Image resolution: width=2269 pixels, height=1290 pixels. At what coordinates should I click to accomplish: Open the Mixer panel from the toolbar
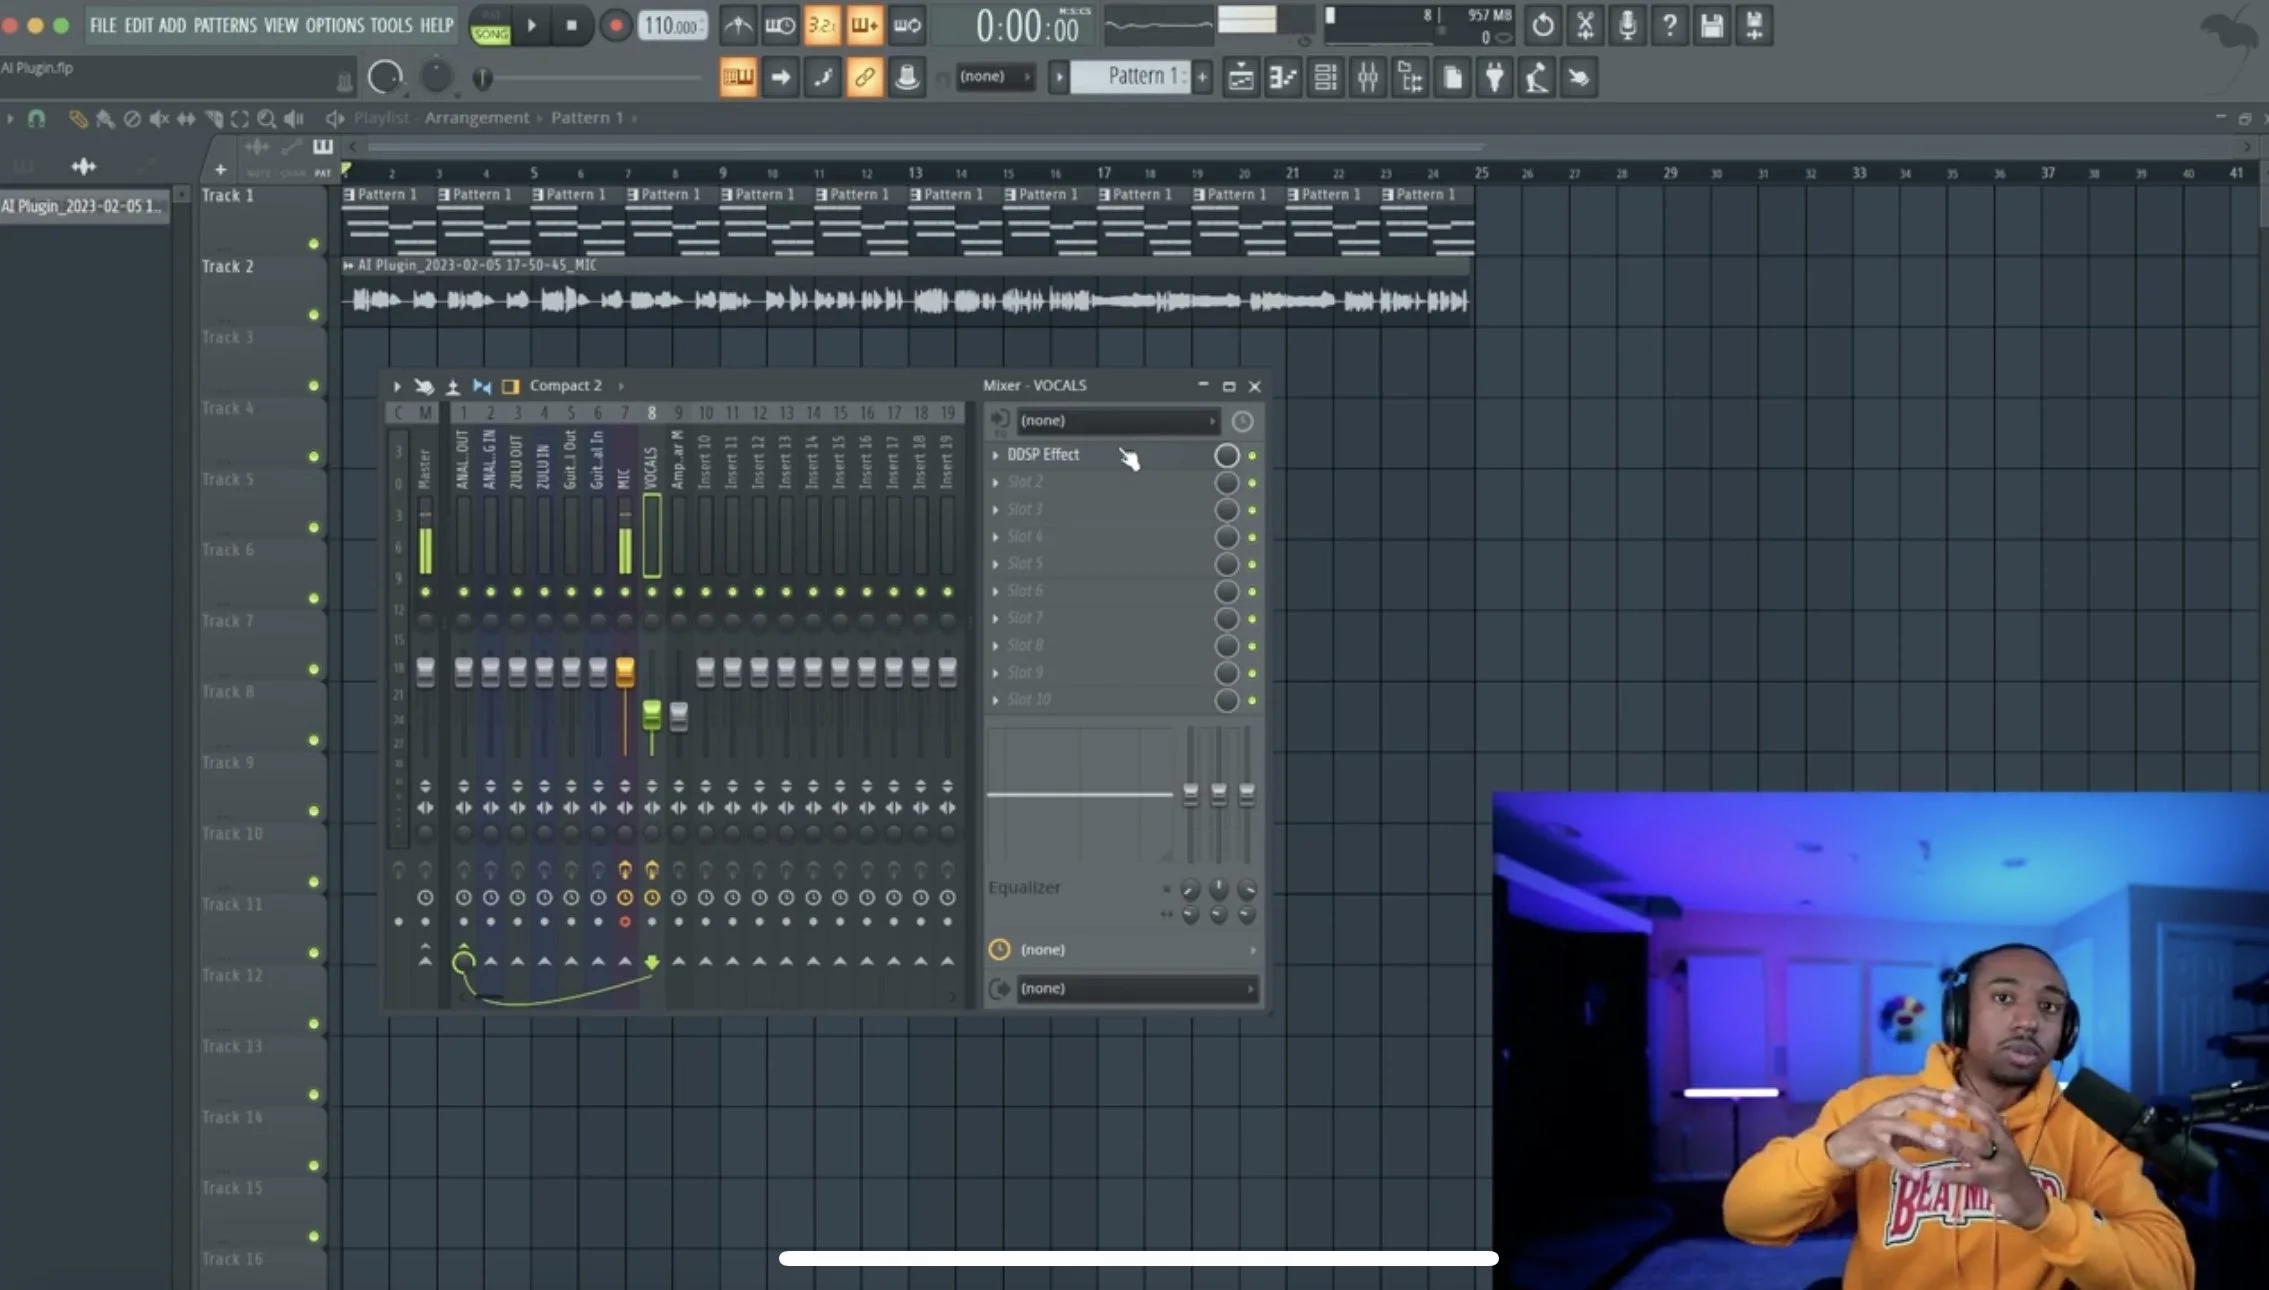(x=1369, y=77)
